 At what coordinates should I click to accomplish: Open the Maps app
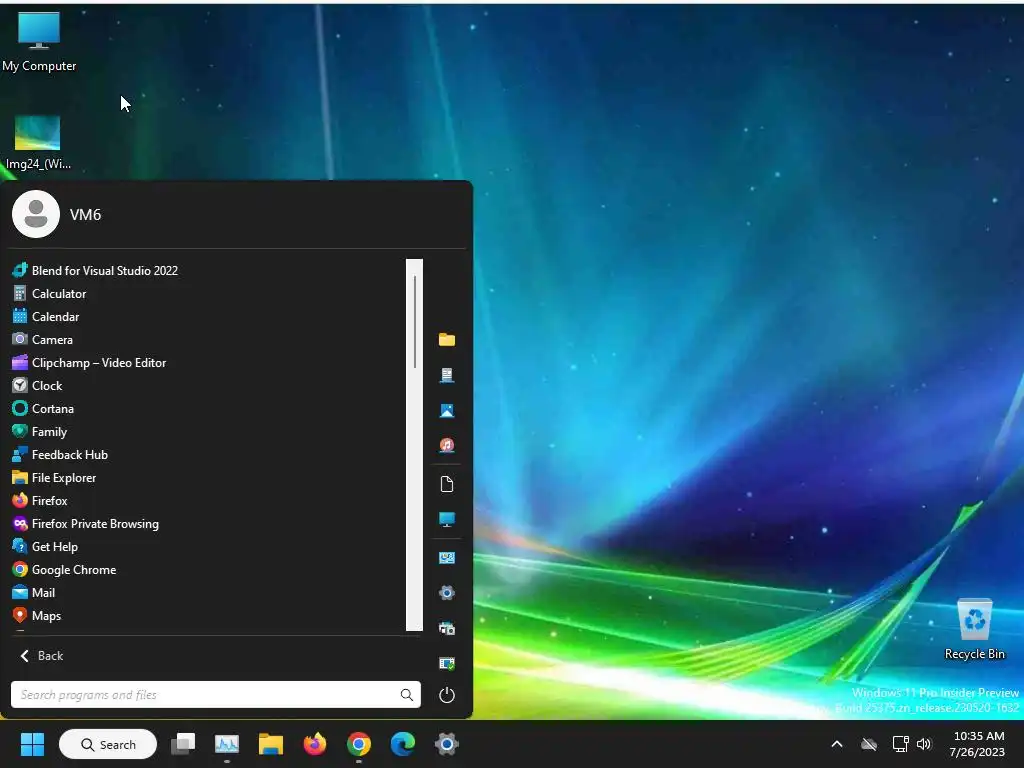pyautogui.click(x=37, y=616)
